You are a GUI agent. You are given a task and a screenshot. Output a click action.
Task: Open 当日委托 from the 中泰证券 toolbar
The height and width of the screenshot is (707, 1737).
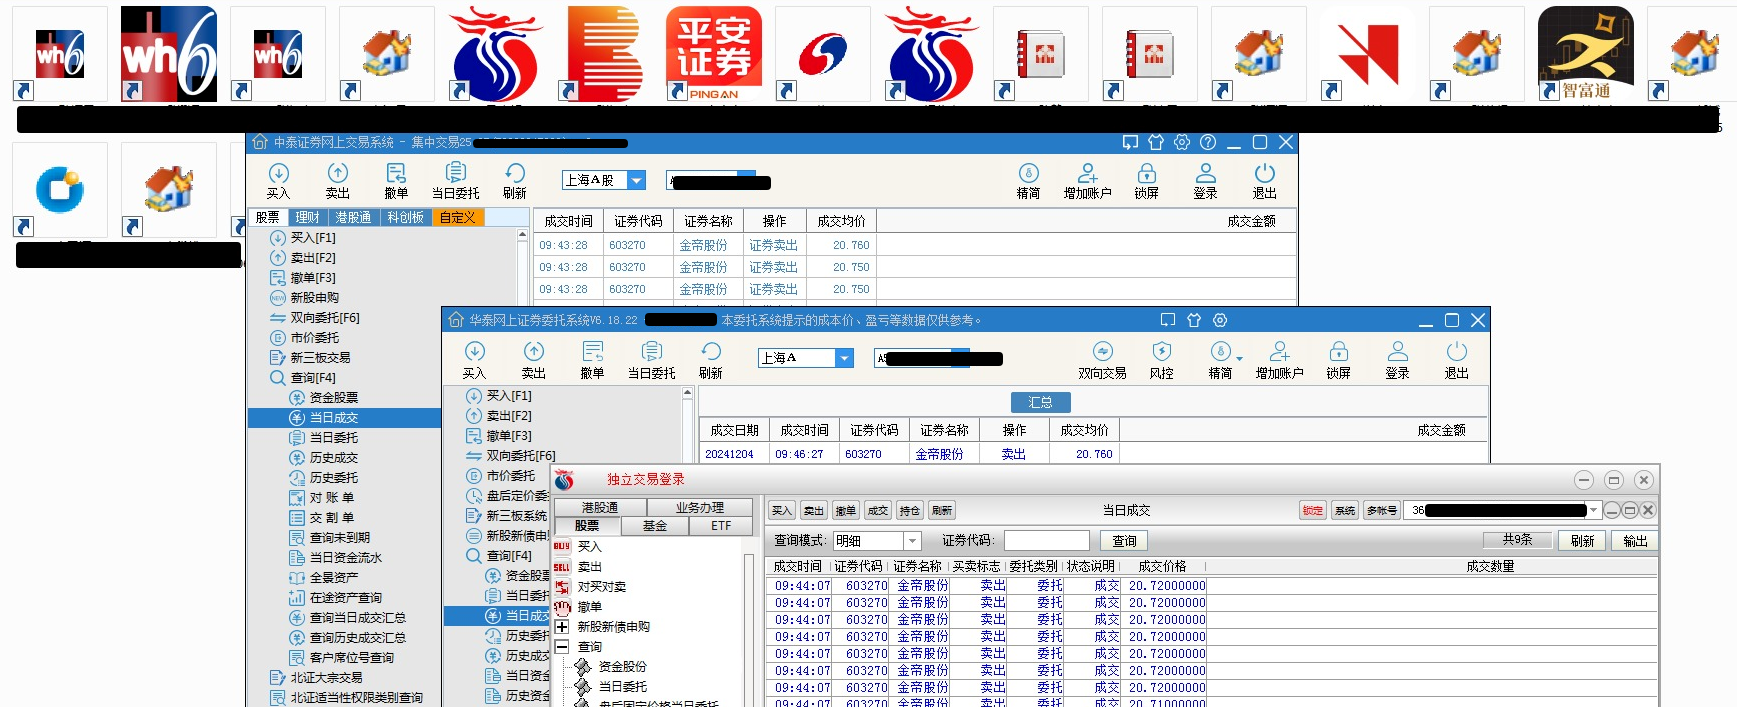(456, 181)
